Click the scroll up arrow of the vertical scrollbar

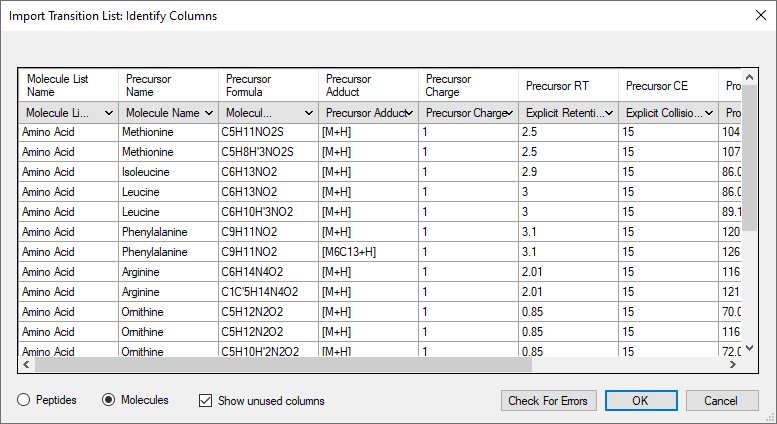(749, 77)
